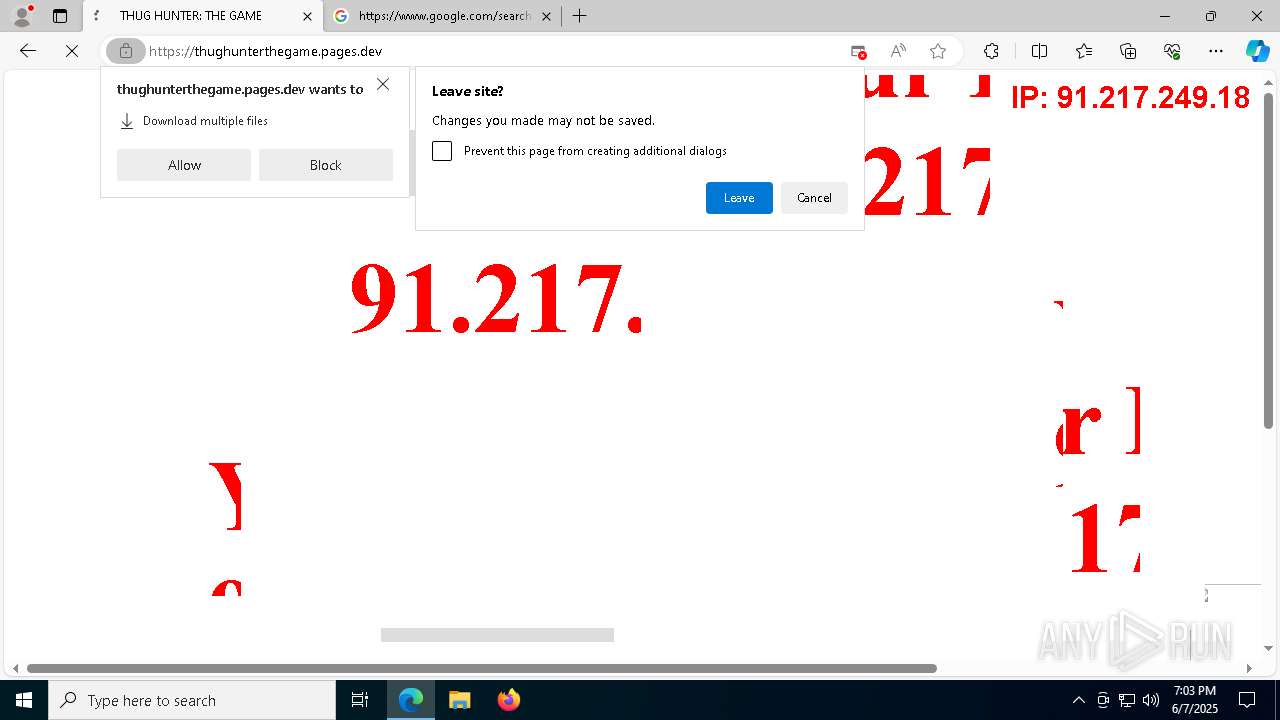
Task: Open blocked downloads indicator in address bar
Action: coord(858,51)
